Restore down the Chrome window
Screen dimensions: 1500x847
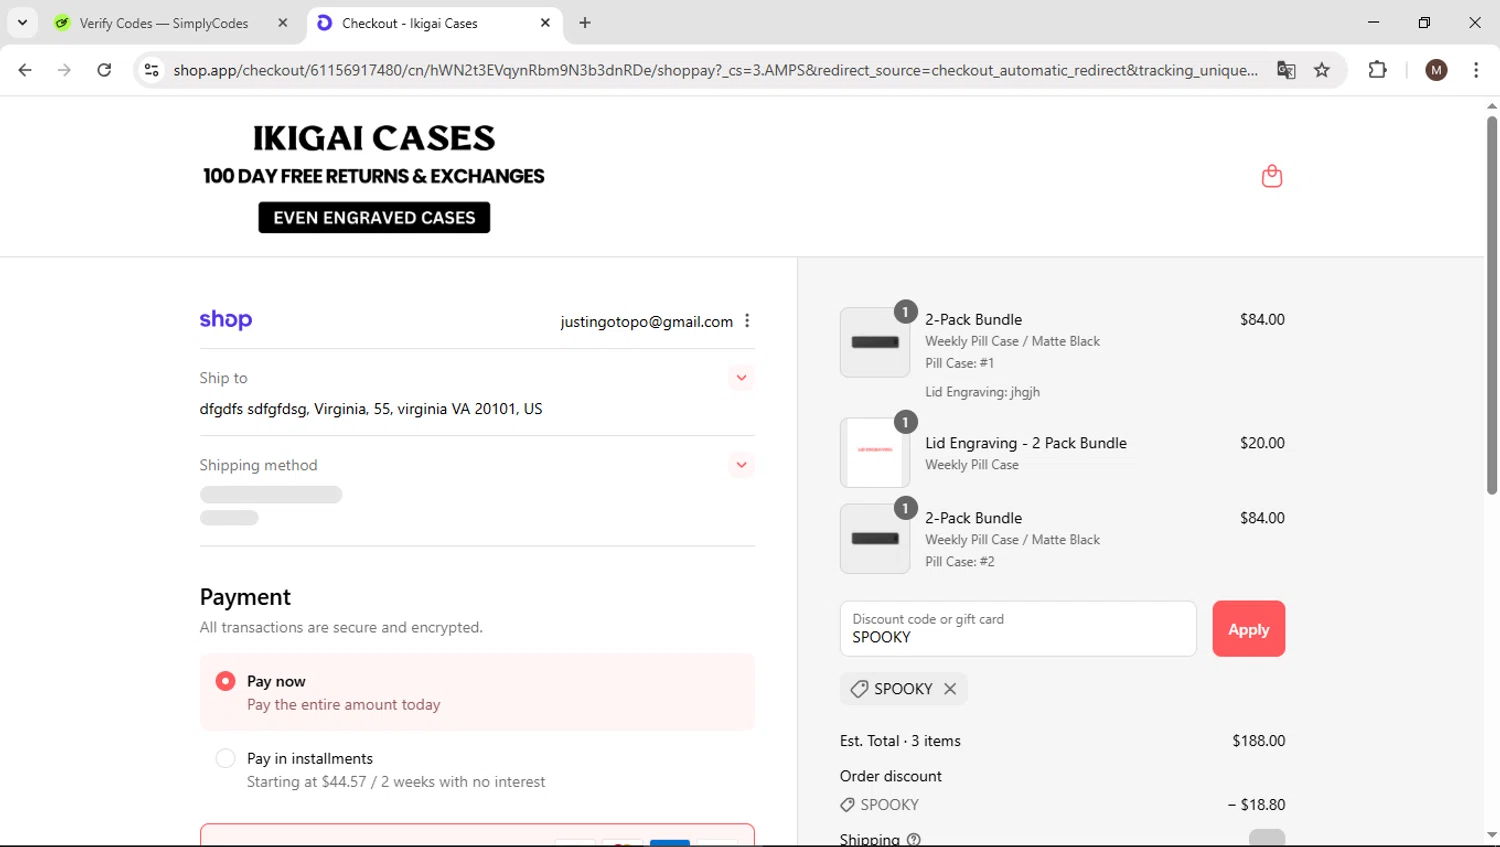pyautogui.click(x=1424, y=22)
